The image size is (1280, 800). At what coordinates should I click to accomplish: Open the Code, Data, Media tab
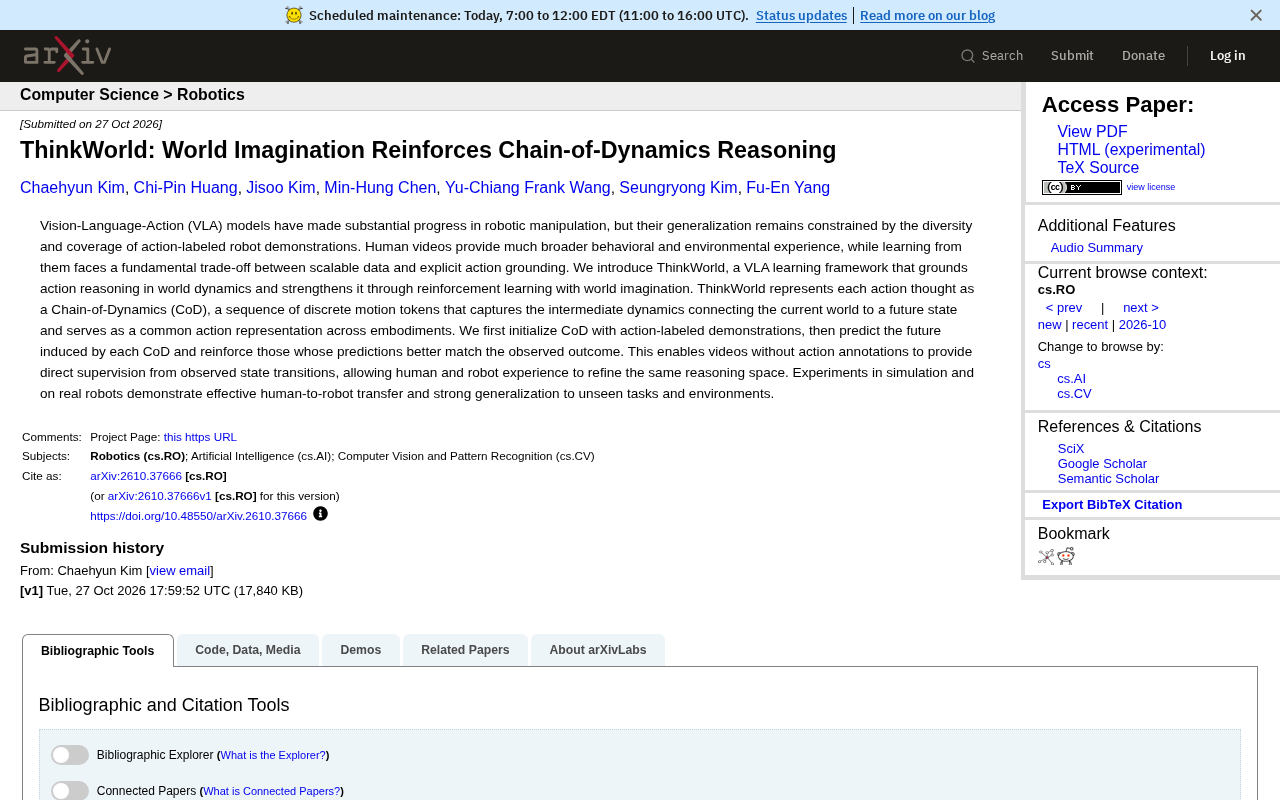coord(248,650)
